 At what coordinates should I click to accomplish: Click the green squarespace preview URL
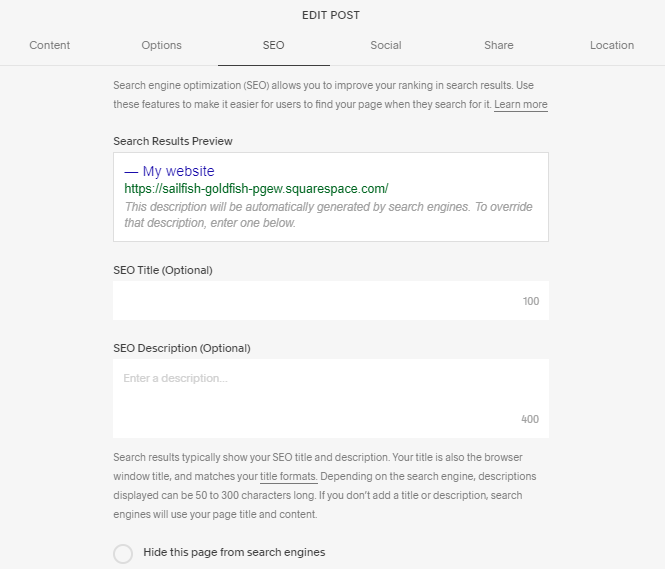point(256,188)
